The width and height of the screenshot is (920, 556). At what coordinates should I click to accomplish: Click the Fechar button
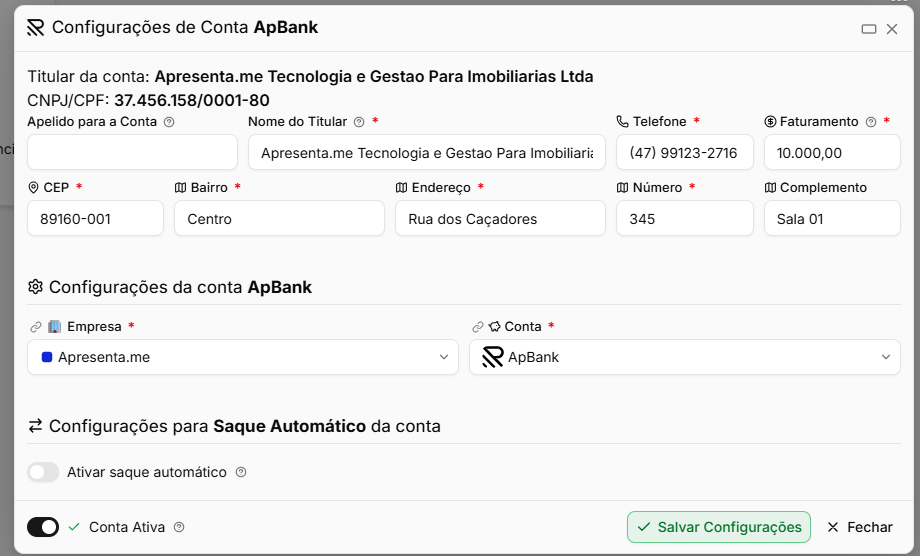pos(860,527)
